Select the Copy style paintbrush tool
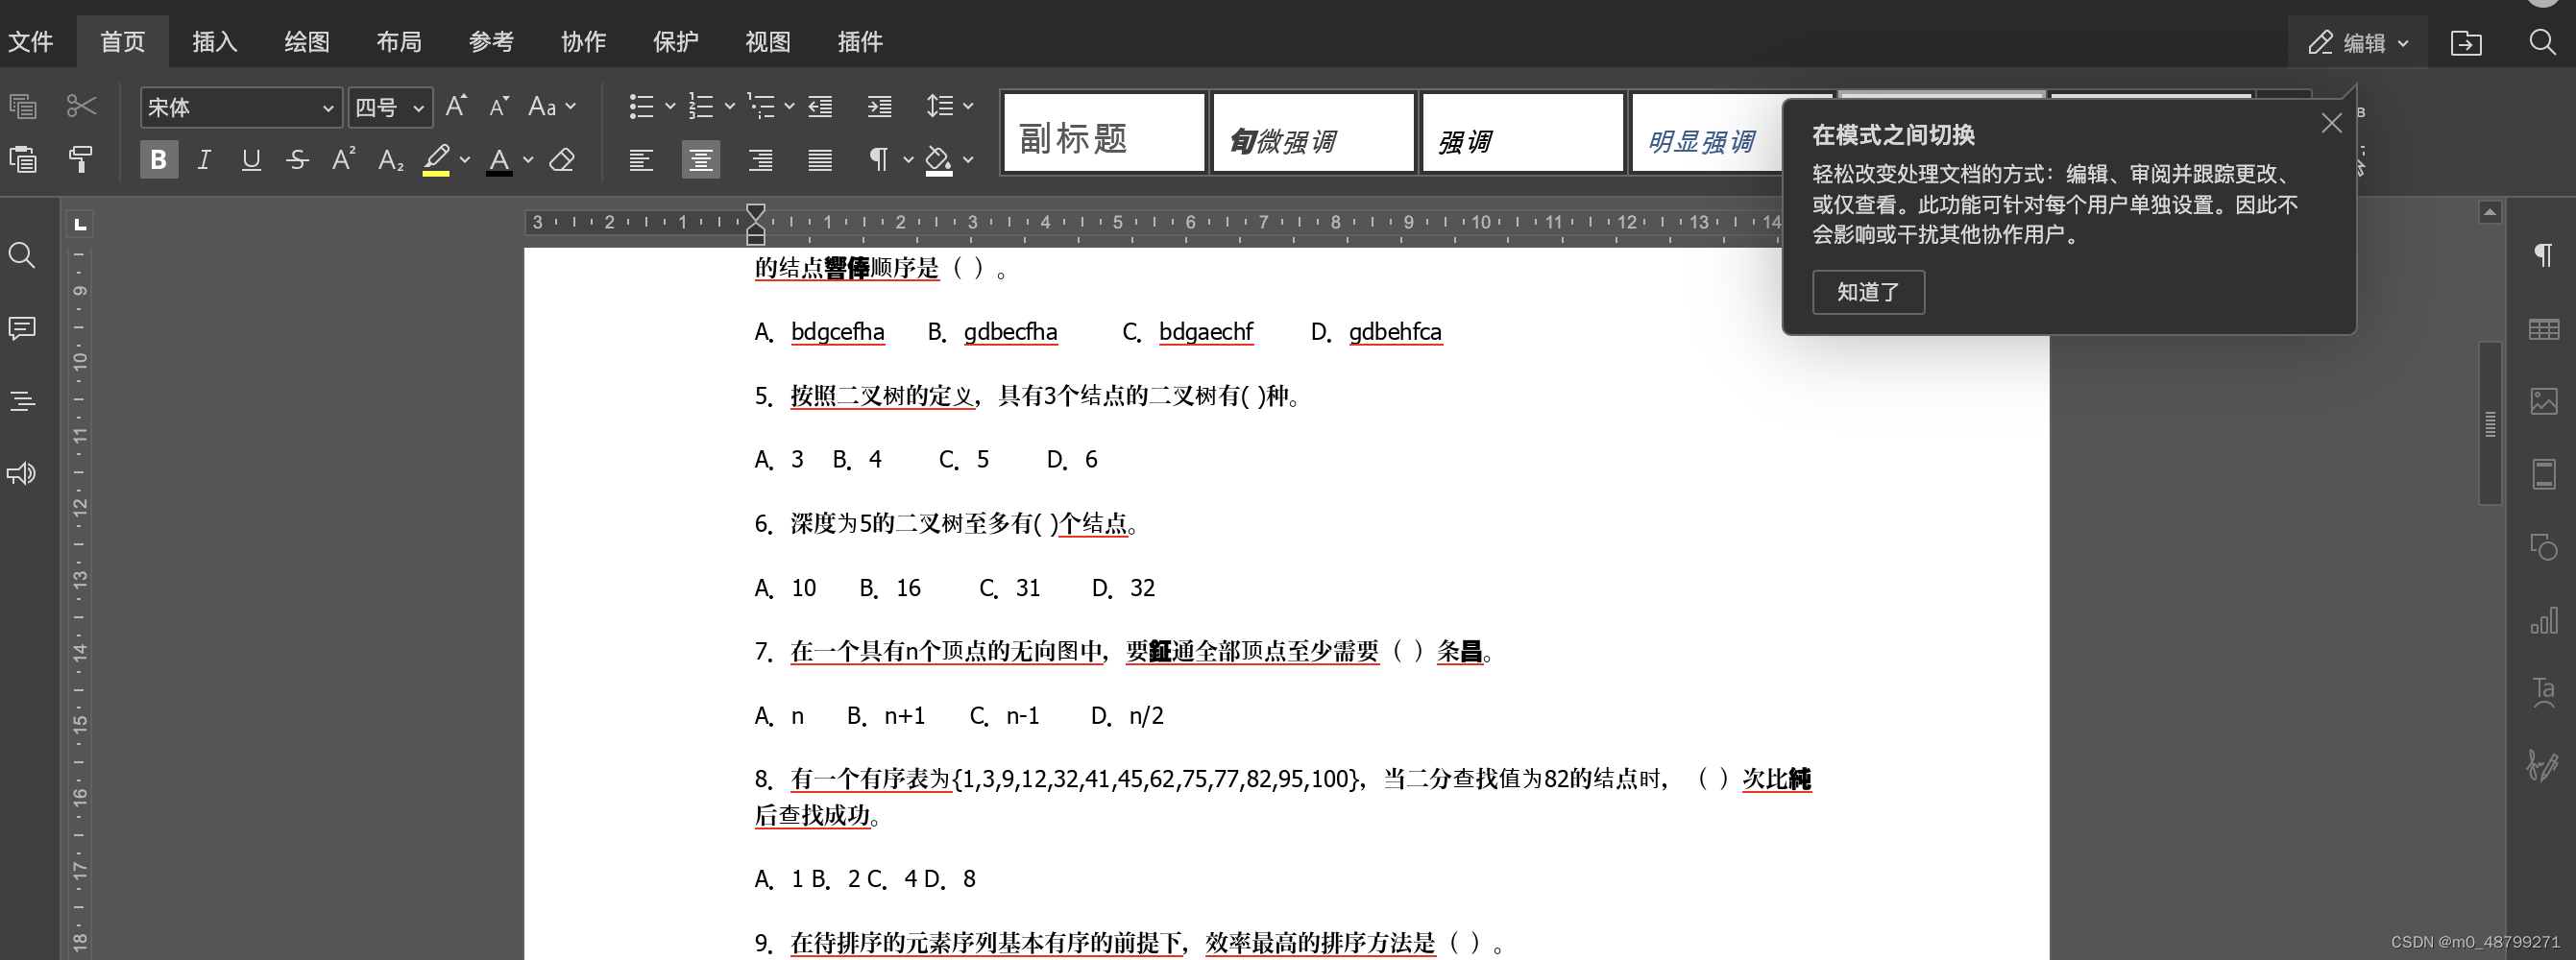 (x=81, y=159)
